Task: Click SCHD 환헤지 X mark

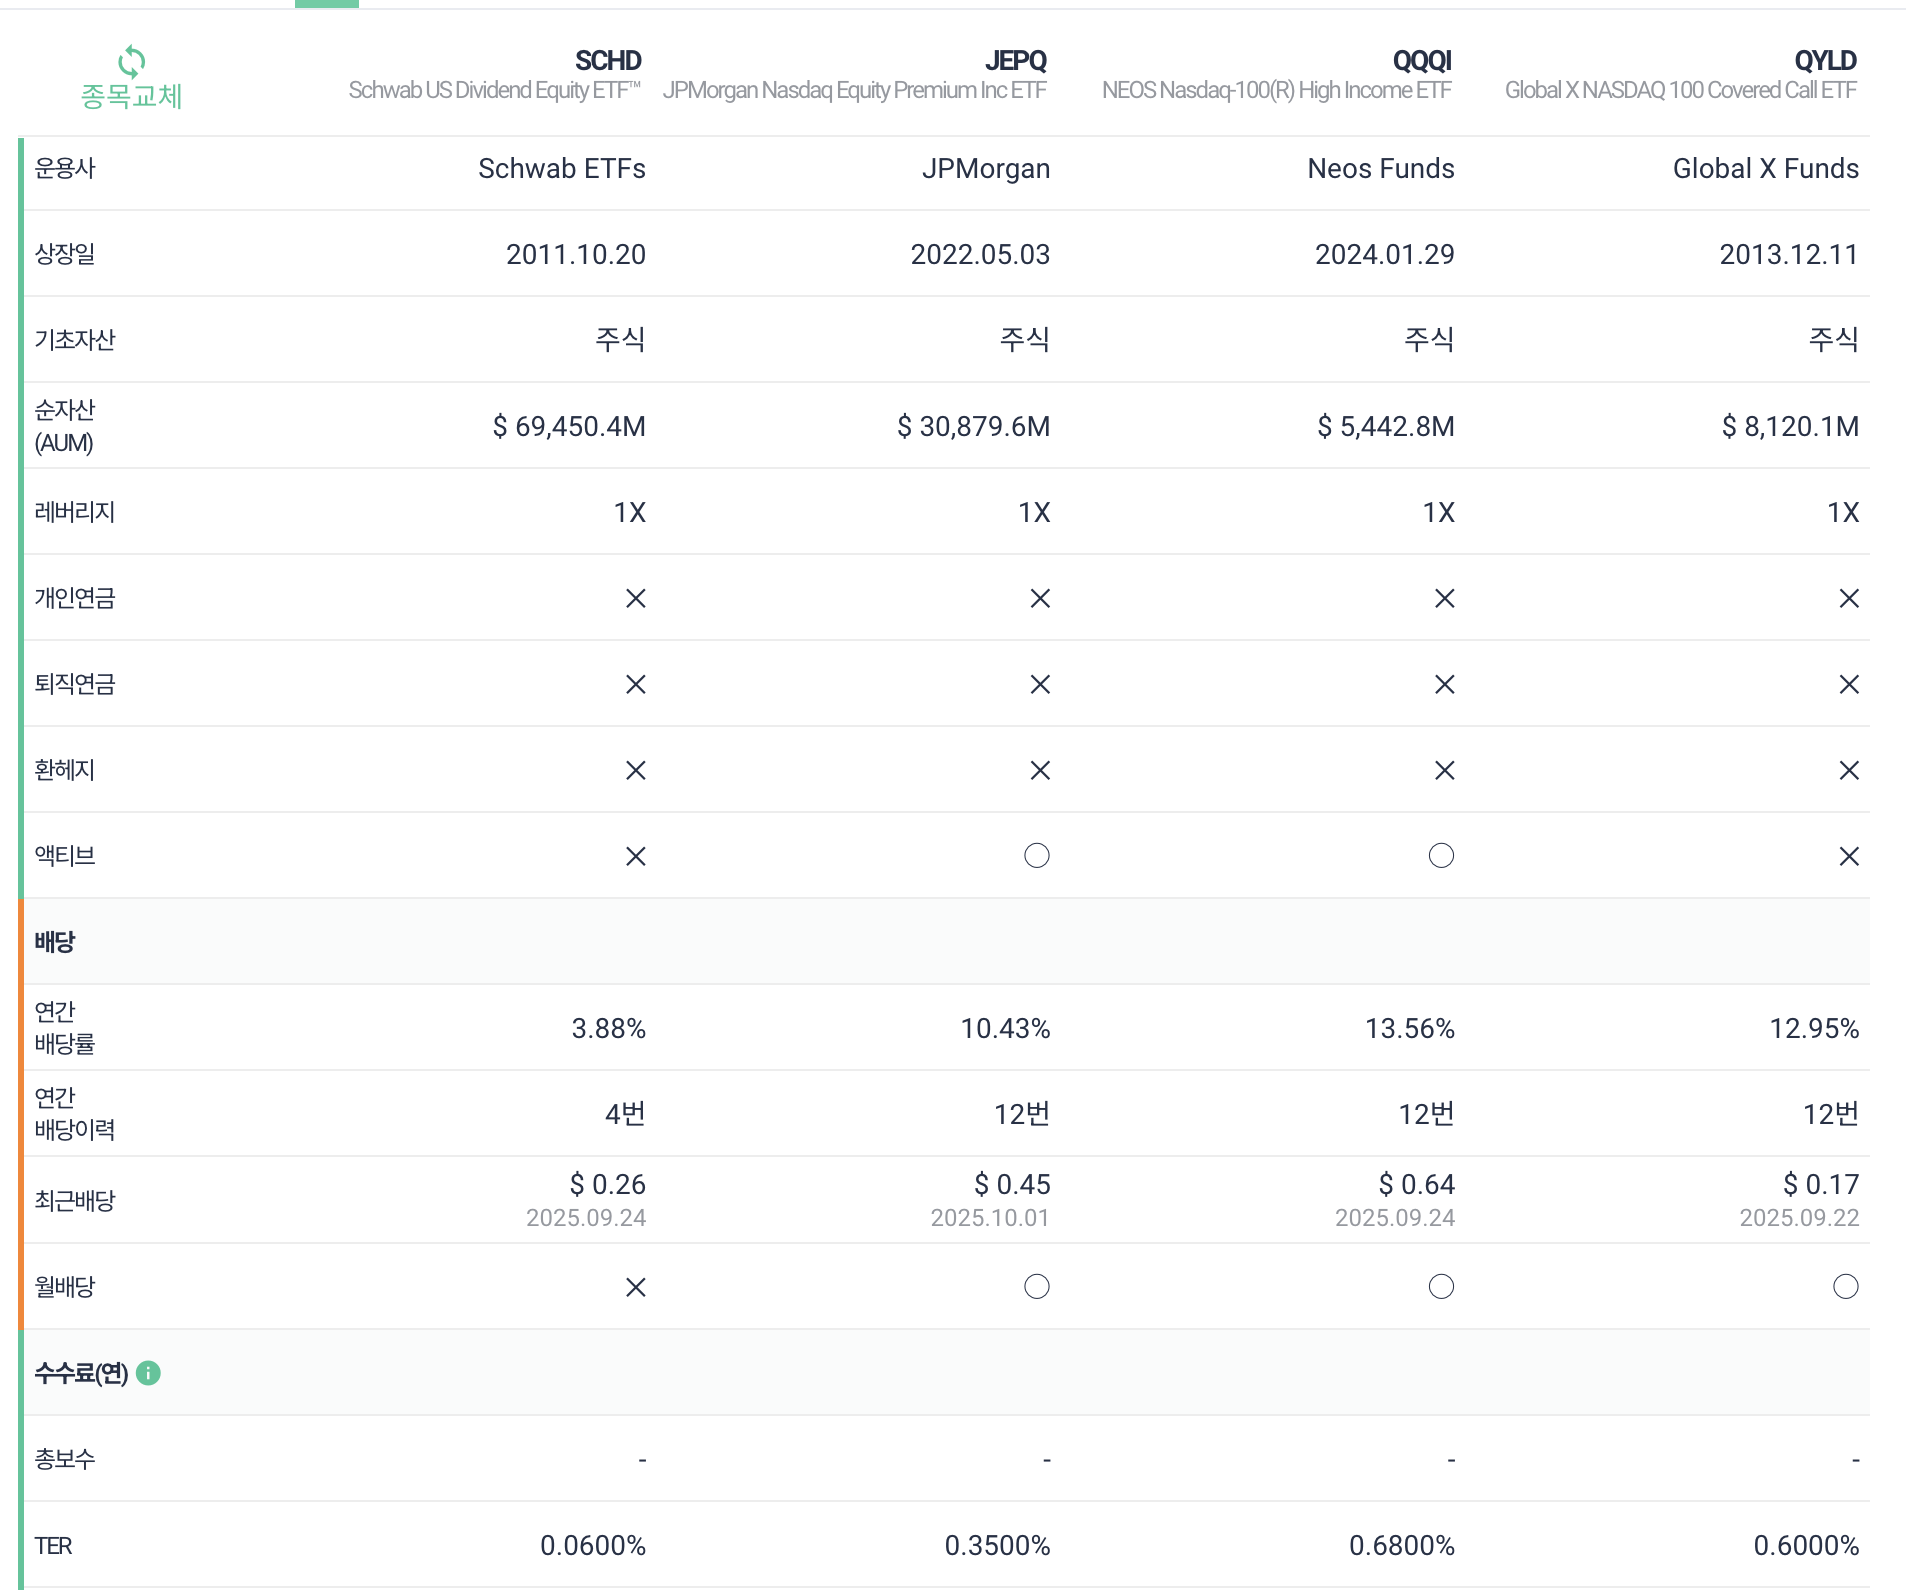Action: 635,770
